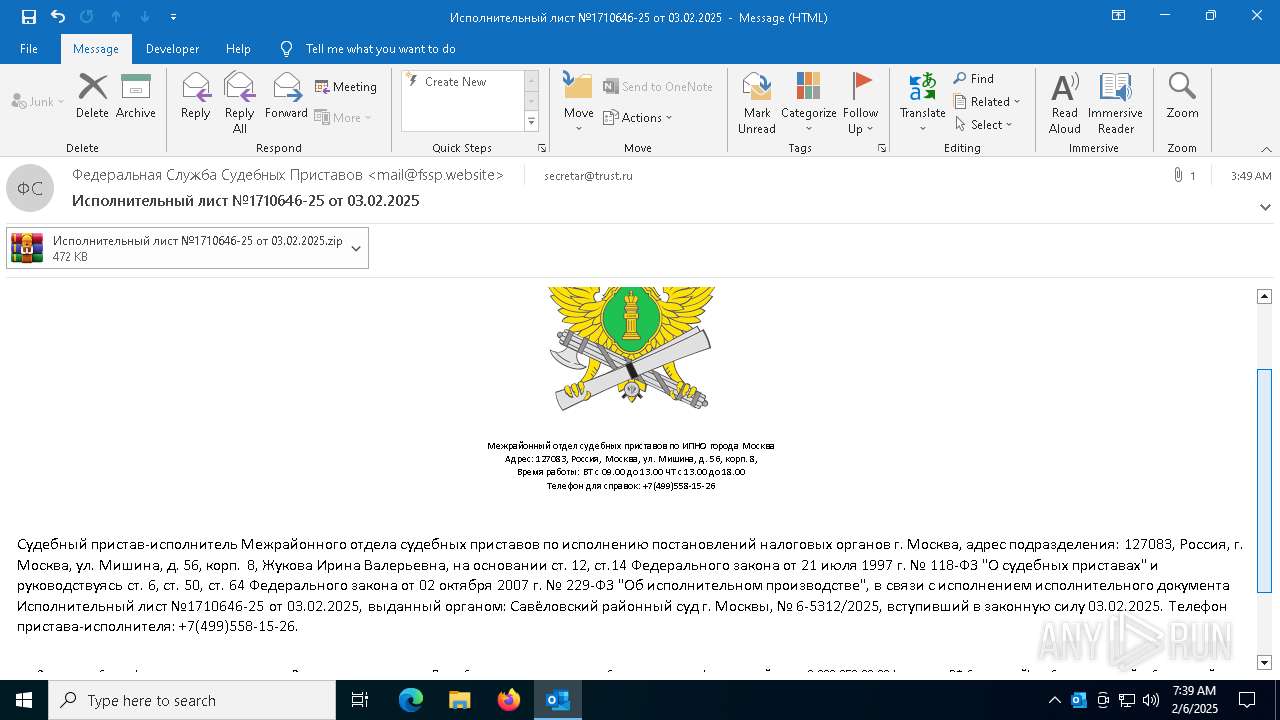The height and width of the screenshot is (720, 1280).
Task: Click Find in the Editing group
Action: point(974,79)
